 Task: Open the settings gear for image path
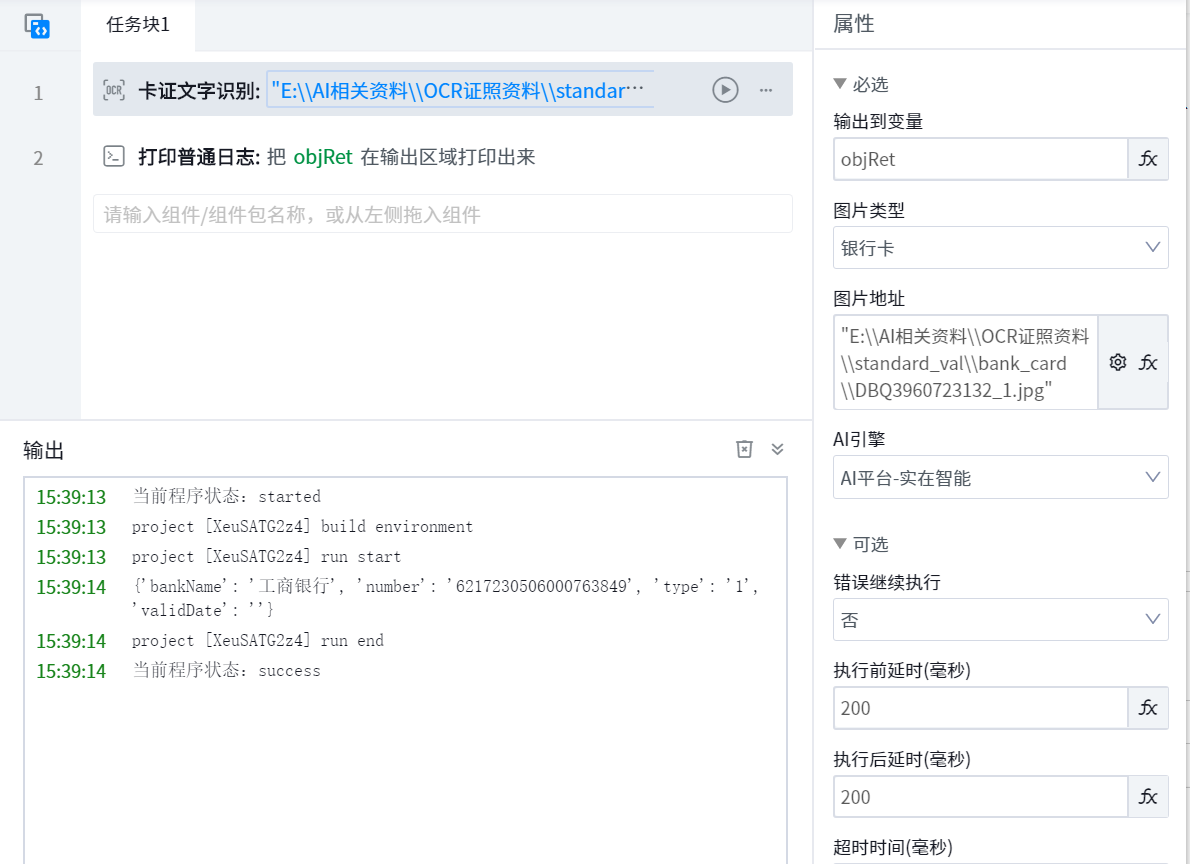[1118, 362]
